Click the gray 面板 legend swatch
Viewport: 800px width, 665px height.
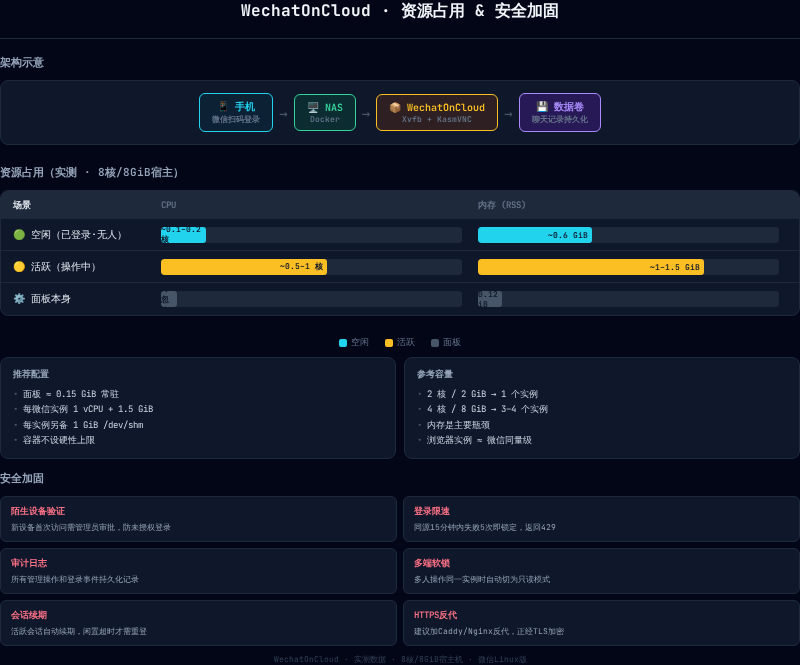coord(435,343)
